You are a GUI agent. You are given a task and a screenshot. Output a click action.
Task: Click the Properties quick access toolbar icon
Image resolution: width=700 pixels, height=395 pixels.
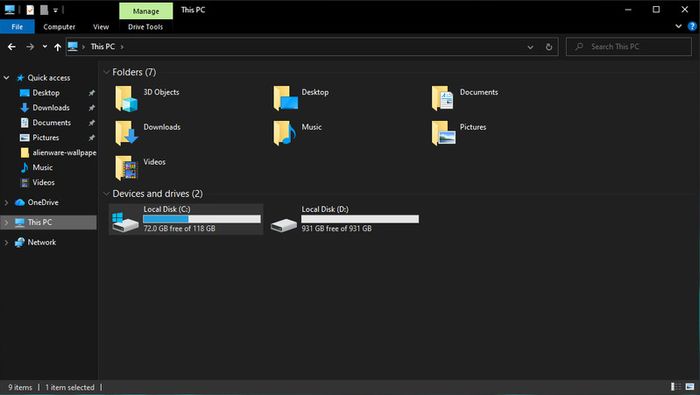click(x=30, y=9)
